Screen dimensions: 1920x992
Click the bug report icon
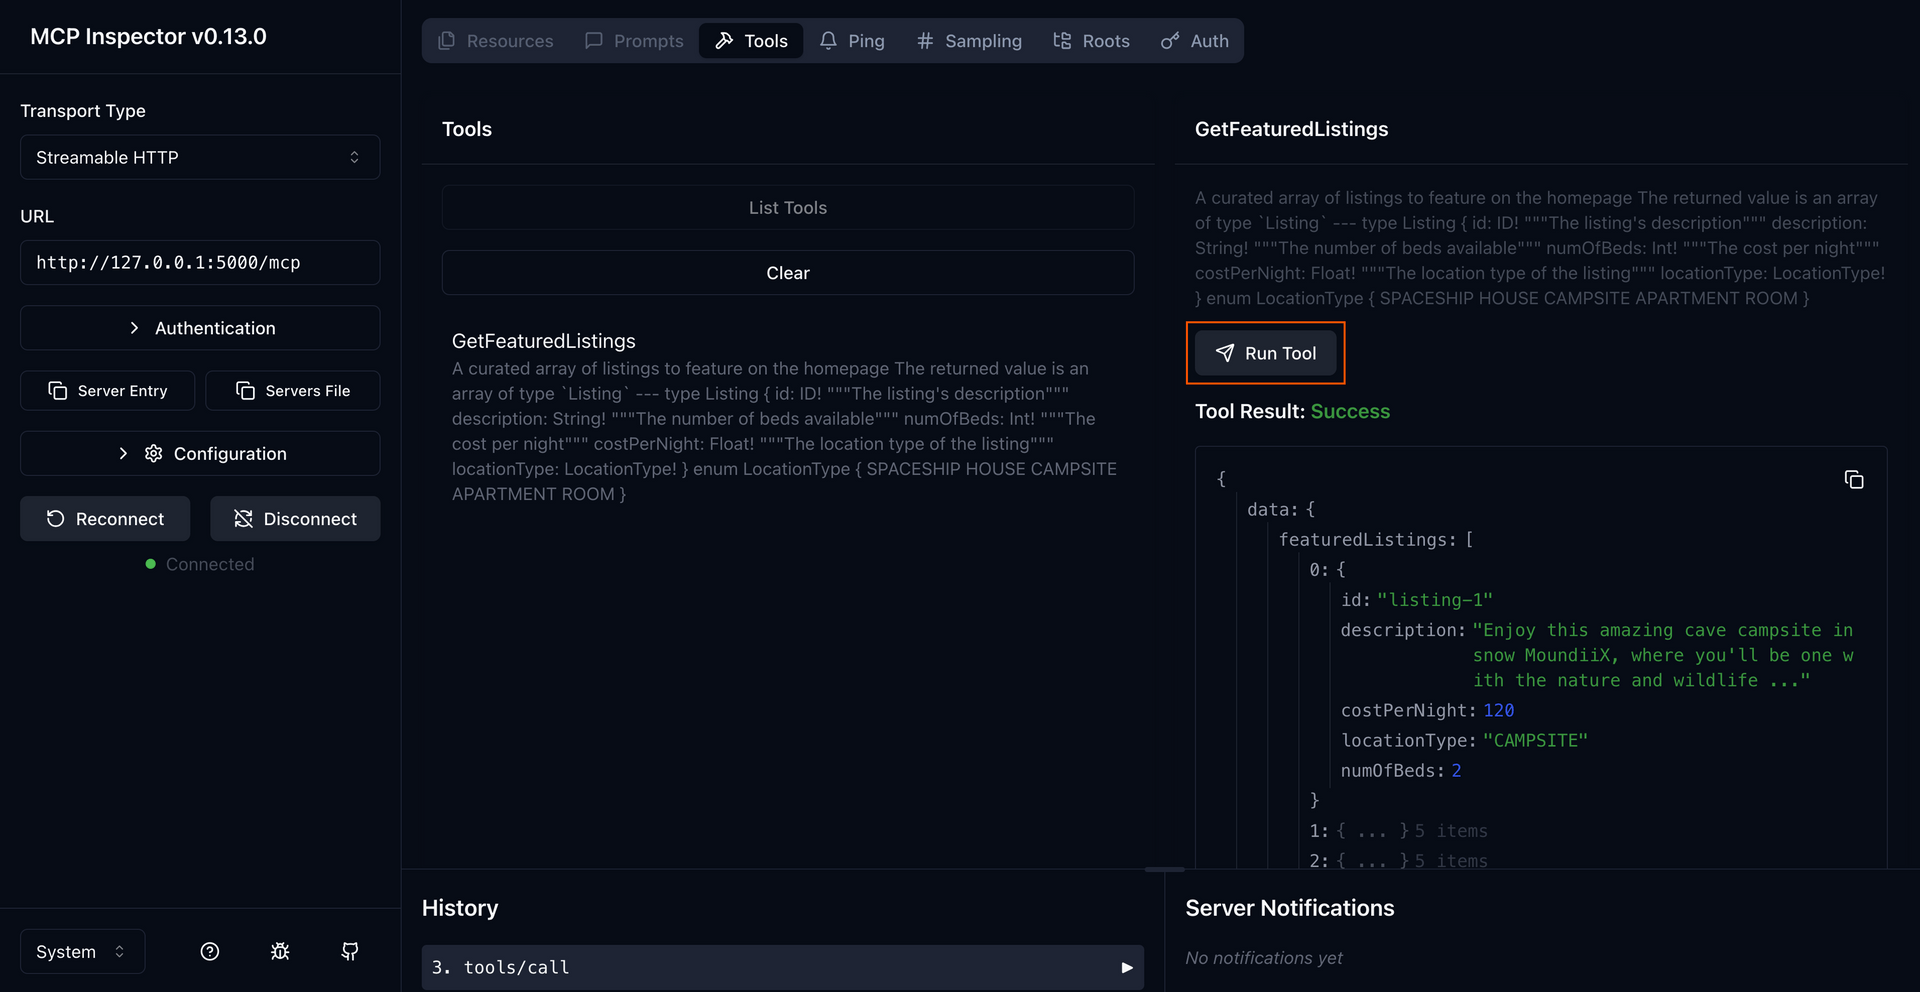tap(280, 951)
